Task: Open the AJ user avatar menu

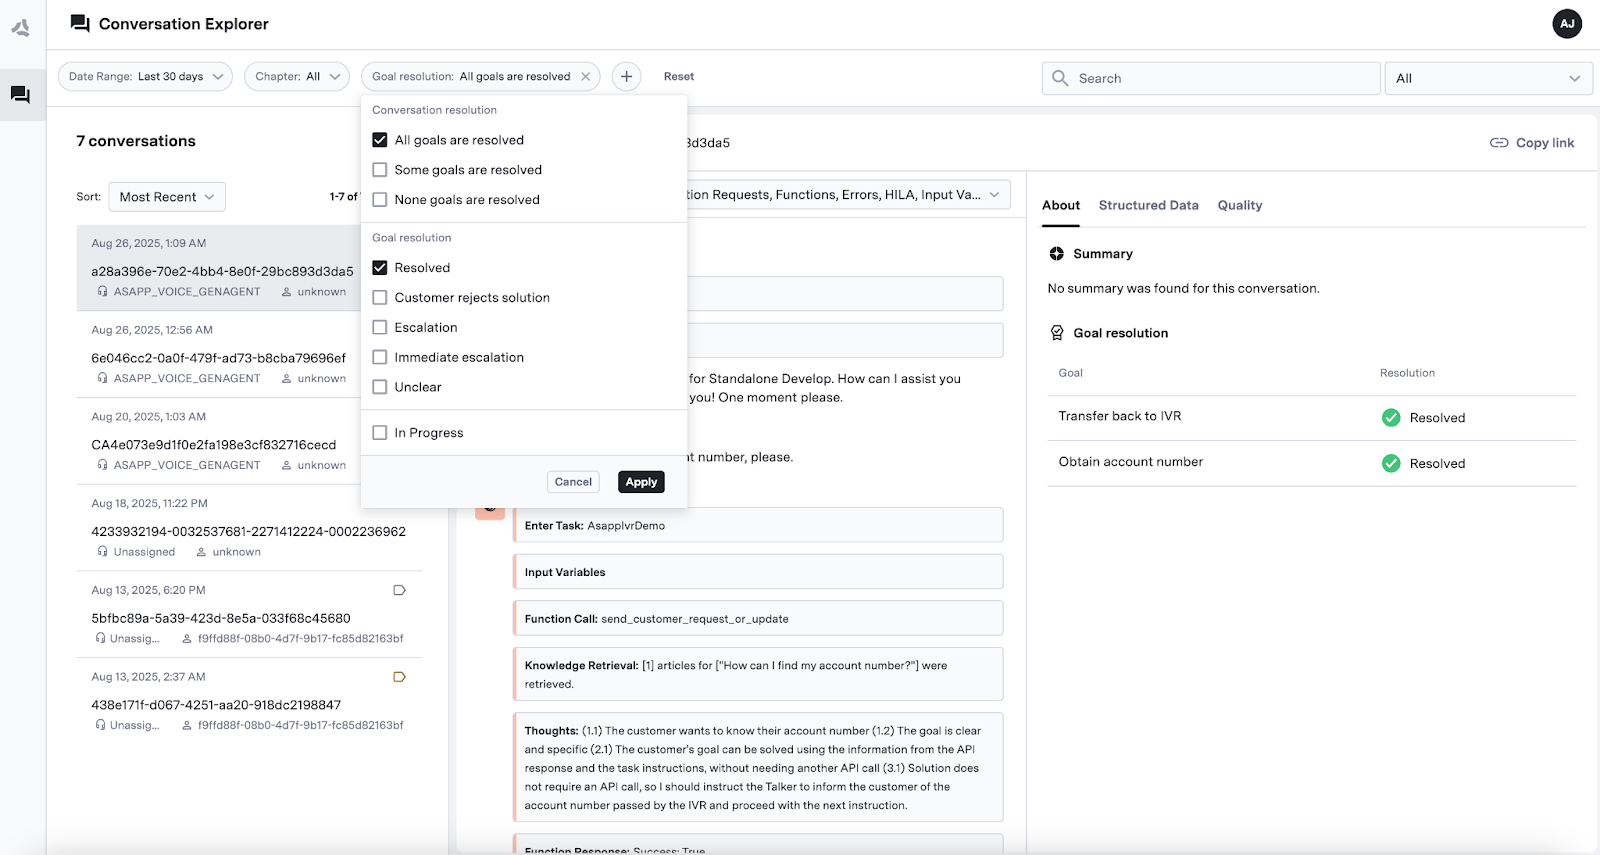Action: point(1567,24)
